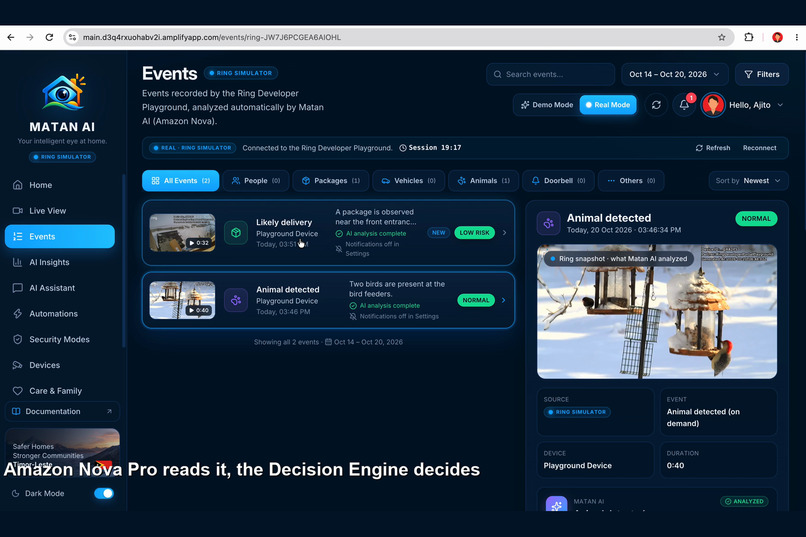This screenshot has width=806, height=537.
Task: Select Real Mode
Action: [608, 105]
